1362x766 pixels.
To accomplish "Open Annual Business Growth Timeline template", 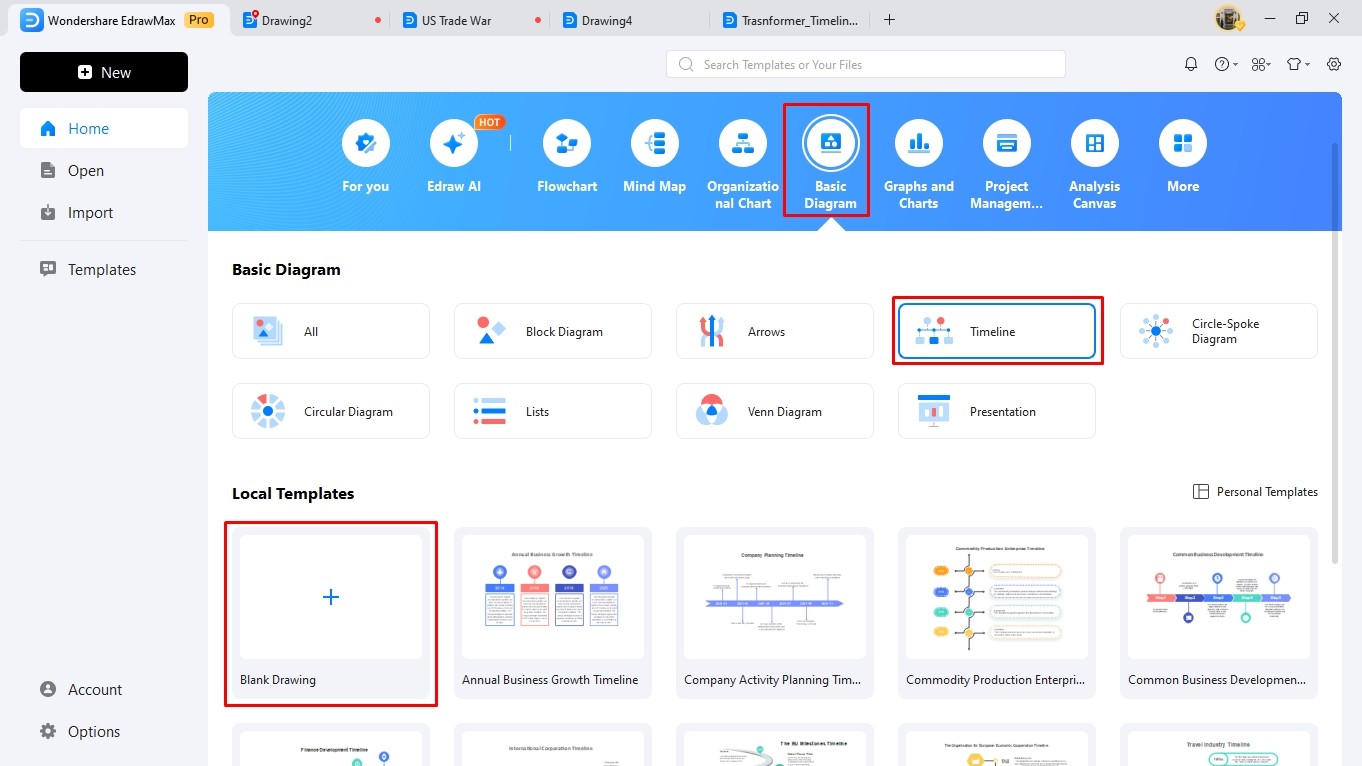I will click(x=553, y=612).
